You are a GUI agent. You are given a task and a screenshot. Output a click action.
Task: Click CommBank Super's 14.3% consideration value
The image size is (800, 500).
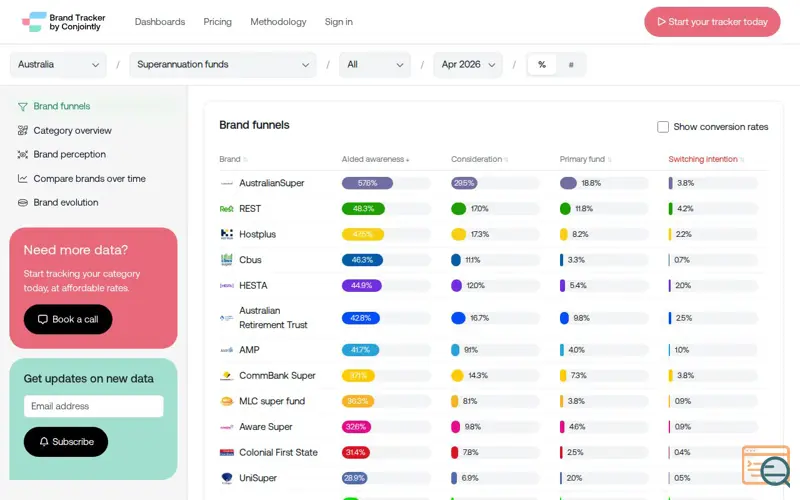pos(478,376)
